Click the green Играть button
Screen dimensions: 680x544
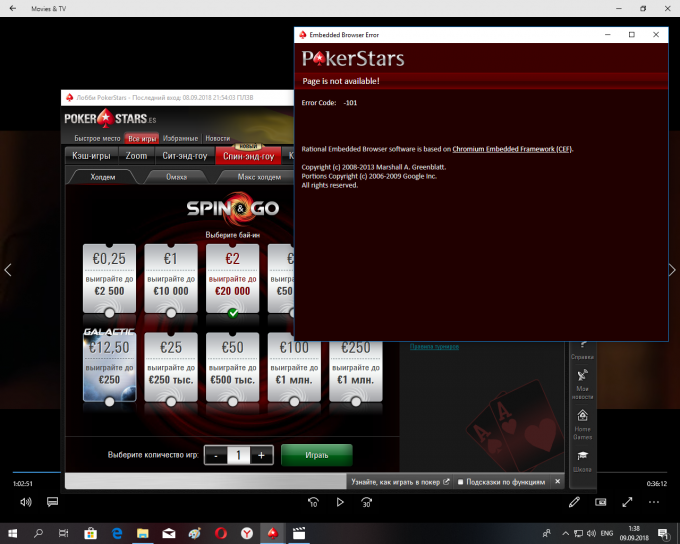(x=317, y=455)
